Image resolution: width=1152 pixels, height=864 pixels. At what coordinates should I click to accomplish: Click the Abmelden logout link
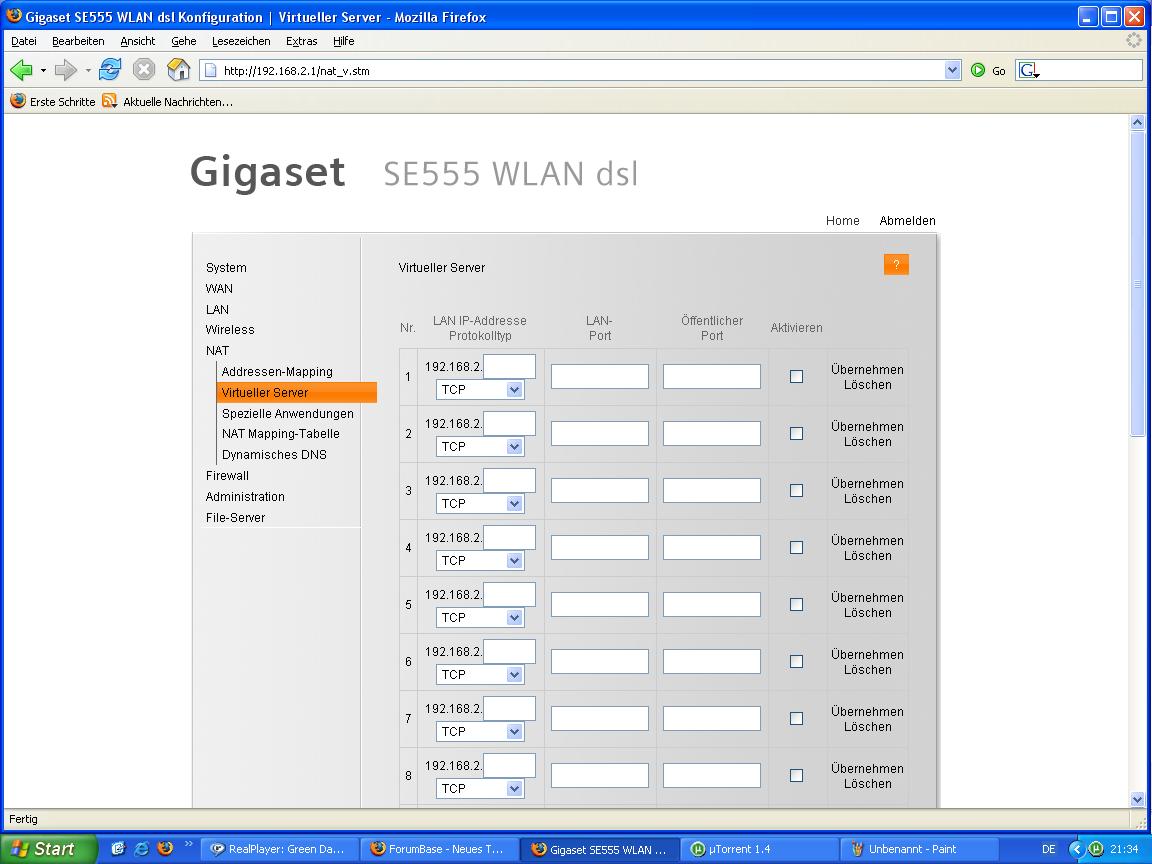[x=907, y=220]
